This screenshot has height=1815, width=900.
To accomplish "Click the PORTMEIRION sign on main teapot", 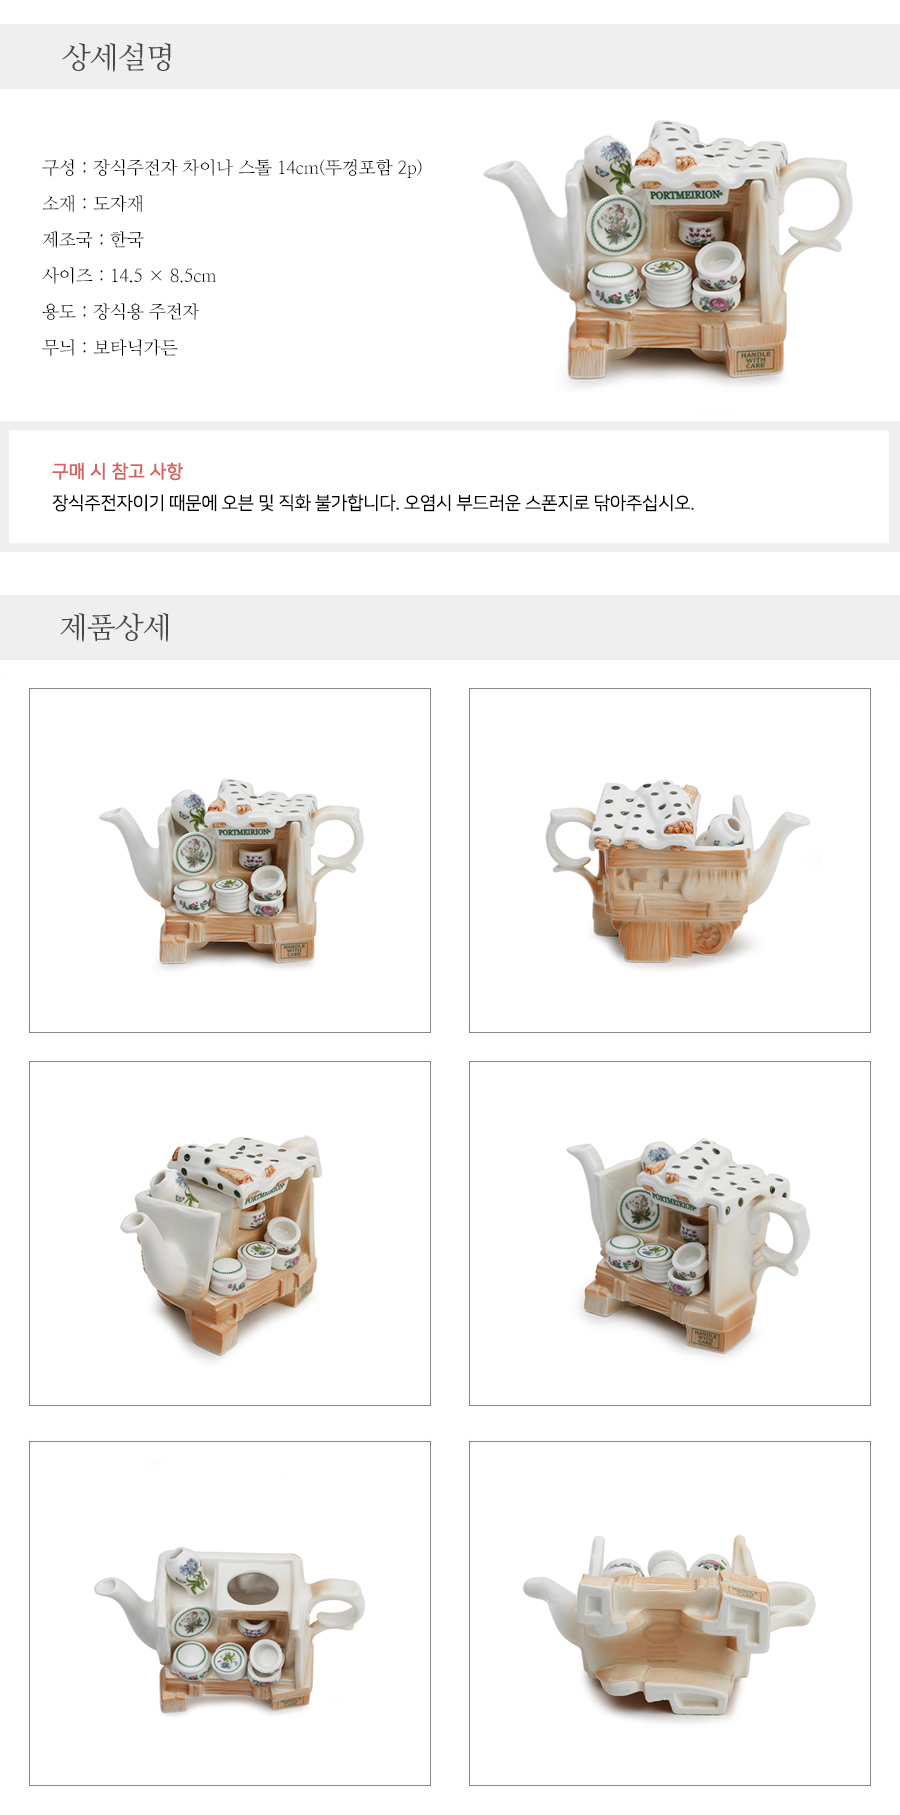I will [x=685, y=195].
